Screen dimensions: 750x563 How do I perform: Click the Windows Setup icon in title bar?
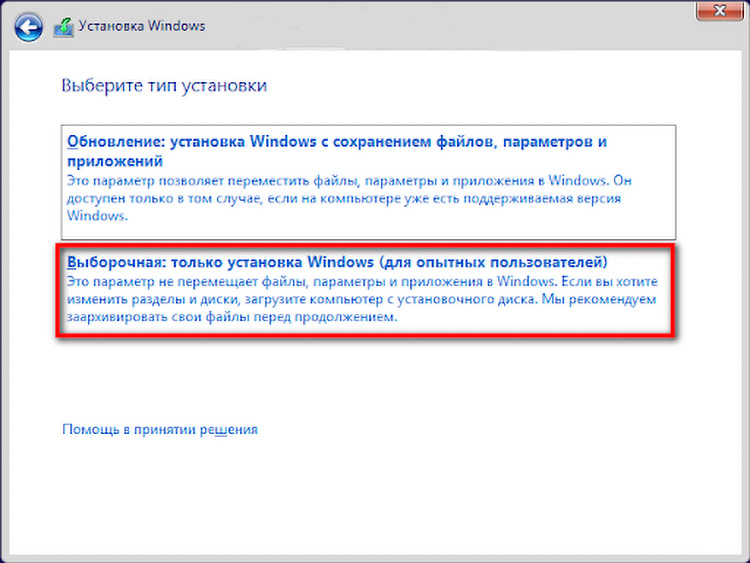[x=64, y=27]
